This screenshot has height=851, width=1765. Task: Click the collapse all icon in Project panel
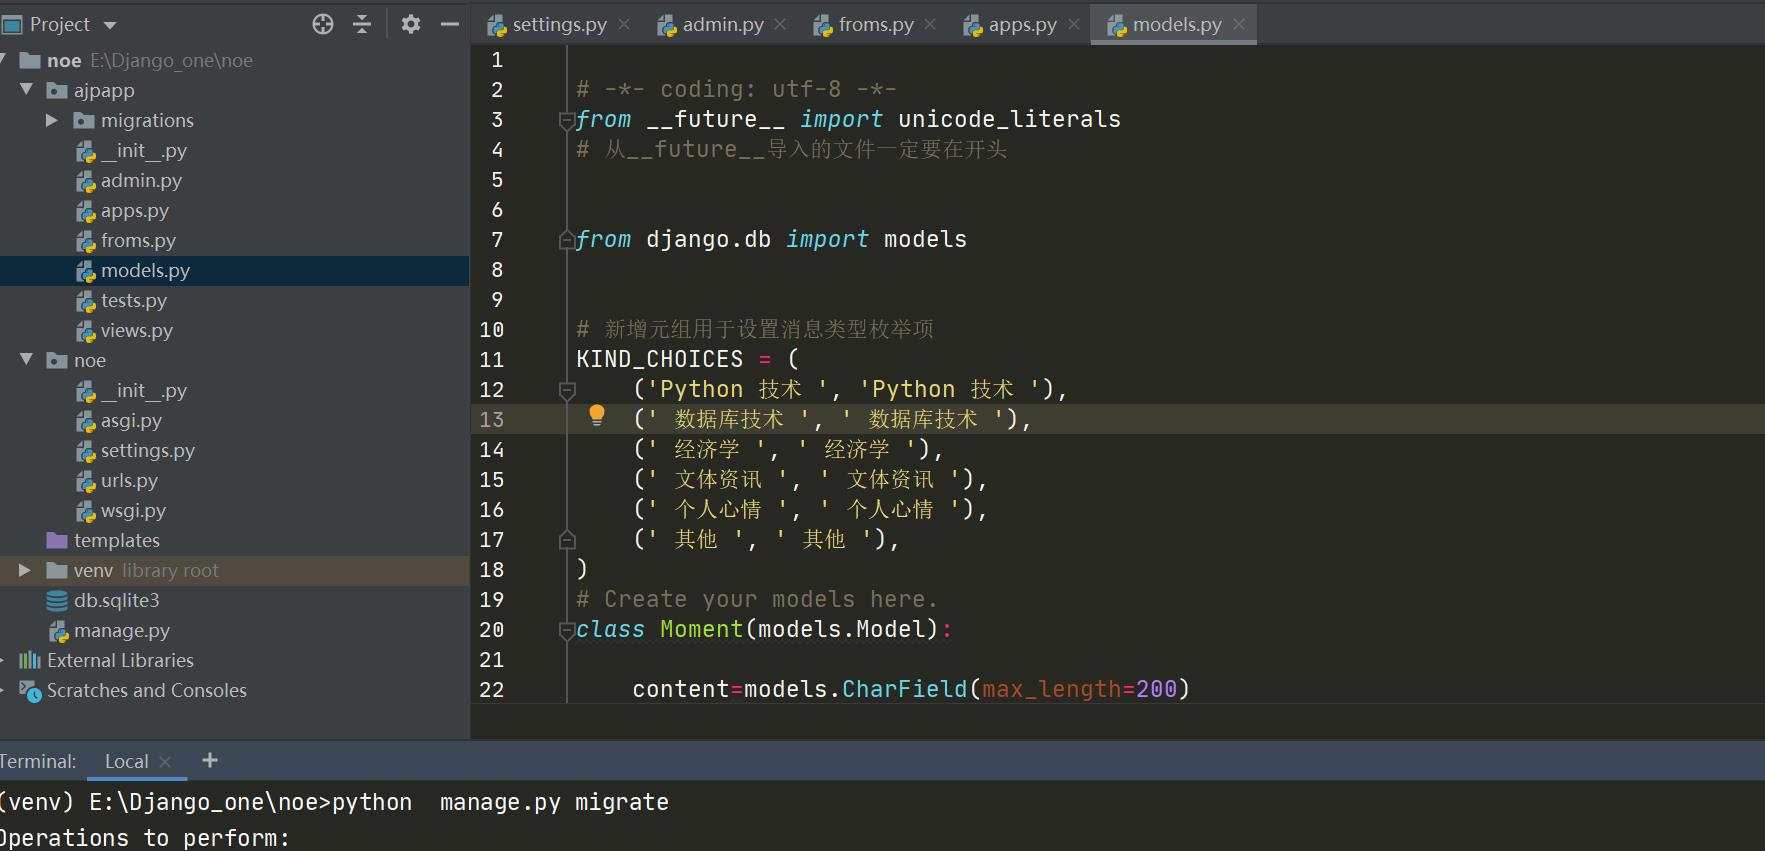pos(362,24)
